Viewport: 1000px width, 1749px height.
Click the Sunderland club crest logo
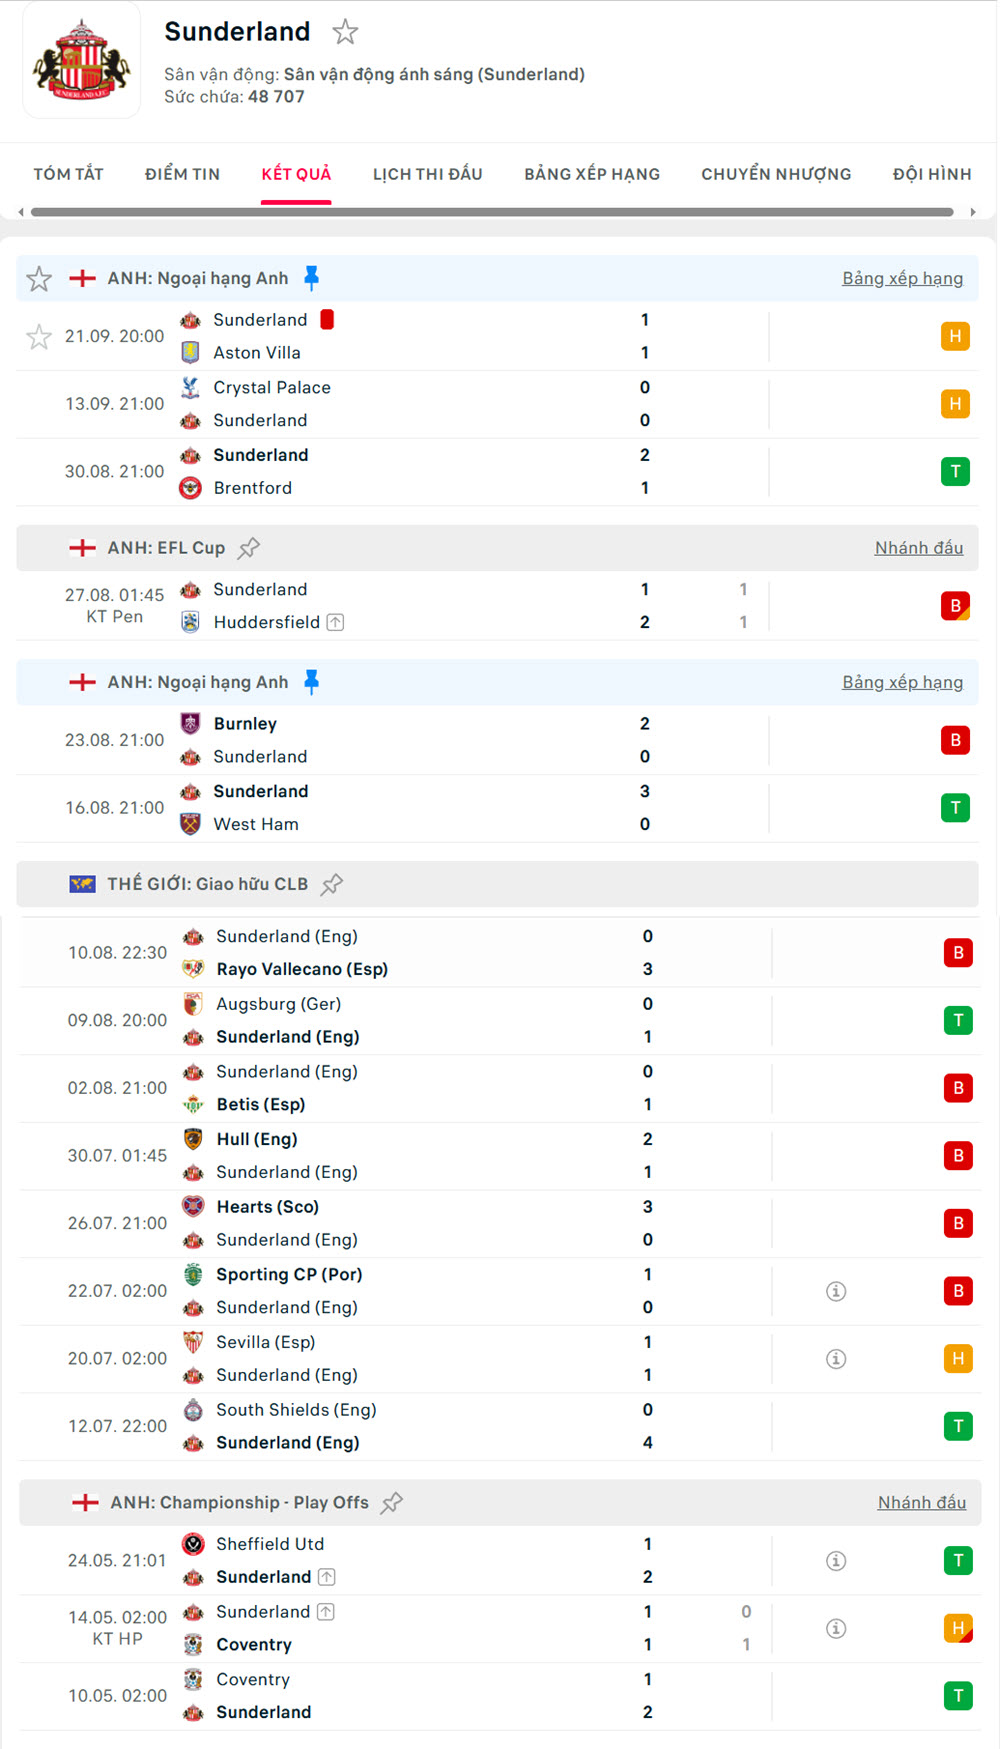[x=82, y=62]
